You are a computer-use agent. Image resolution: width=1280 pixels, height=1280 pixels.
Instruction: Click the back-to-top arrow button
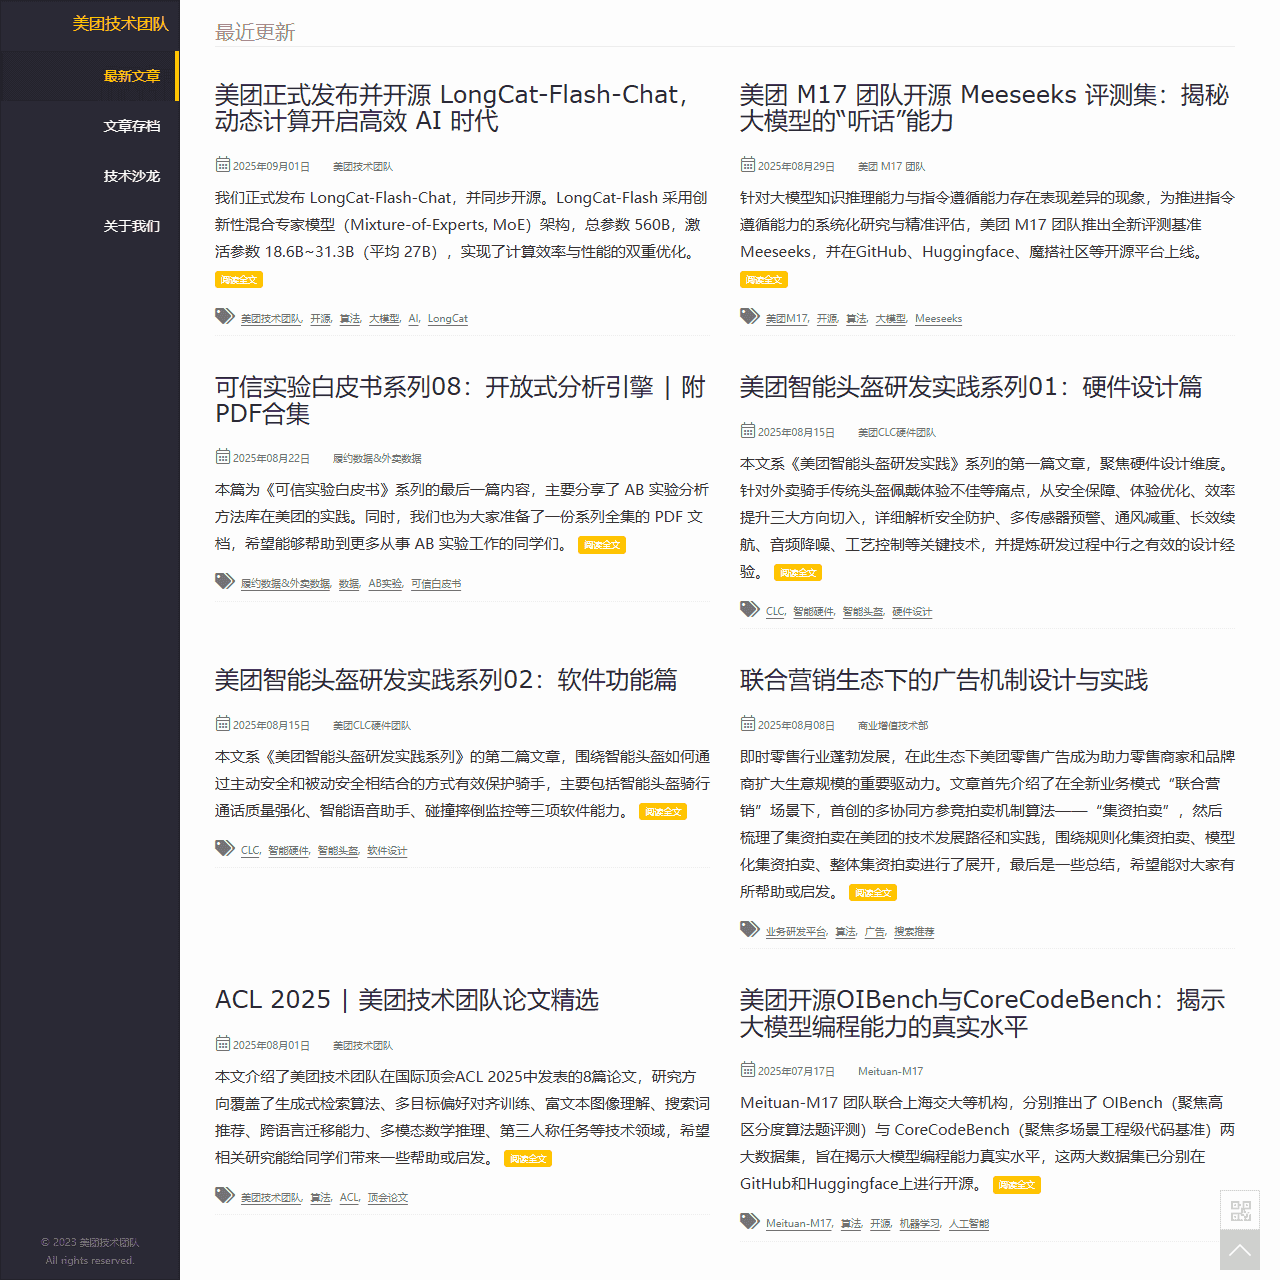[x=1240, y=1252]
